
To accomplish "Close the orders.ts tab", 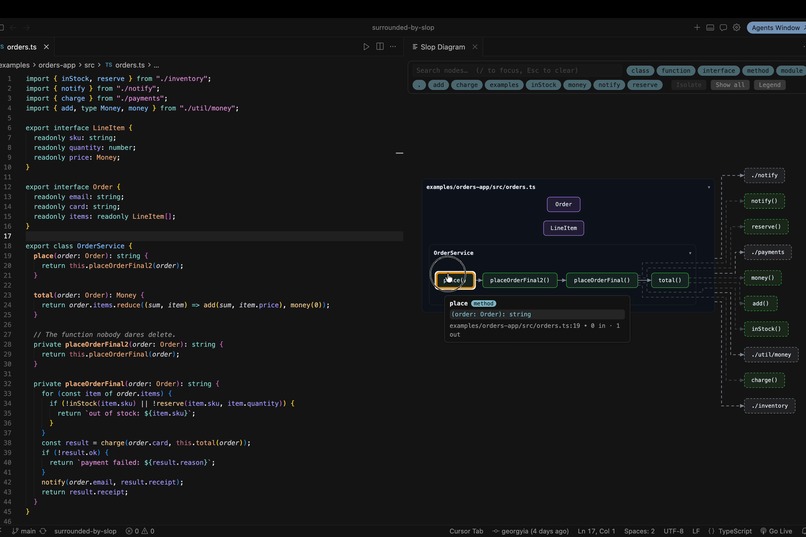I will (x=46, y=47).
